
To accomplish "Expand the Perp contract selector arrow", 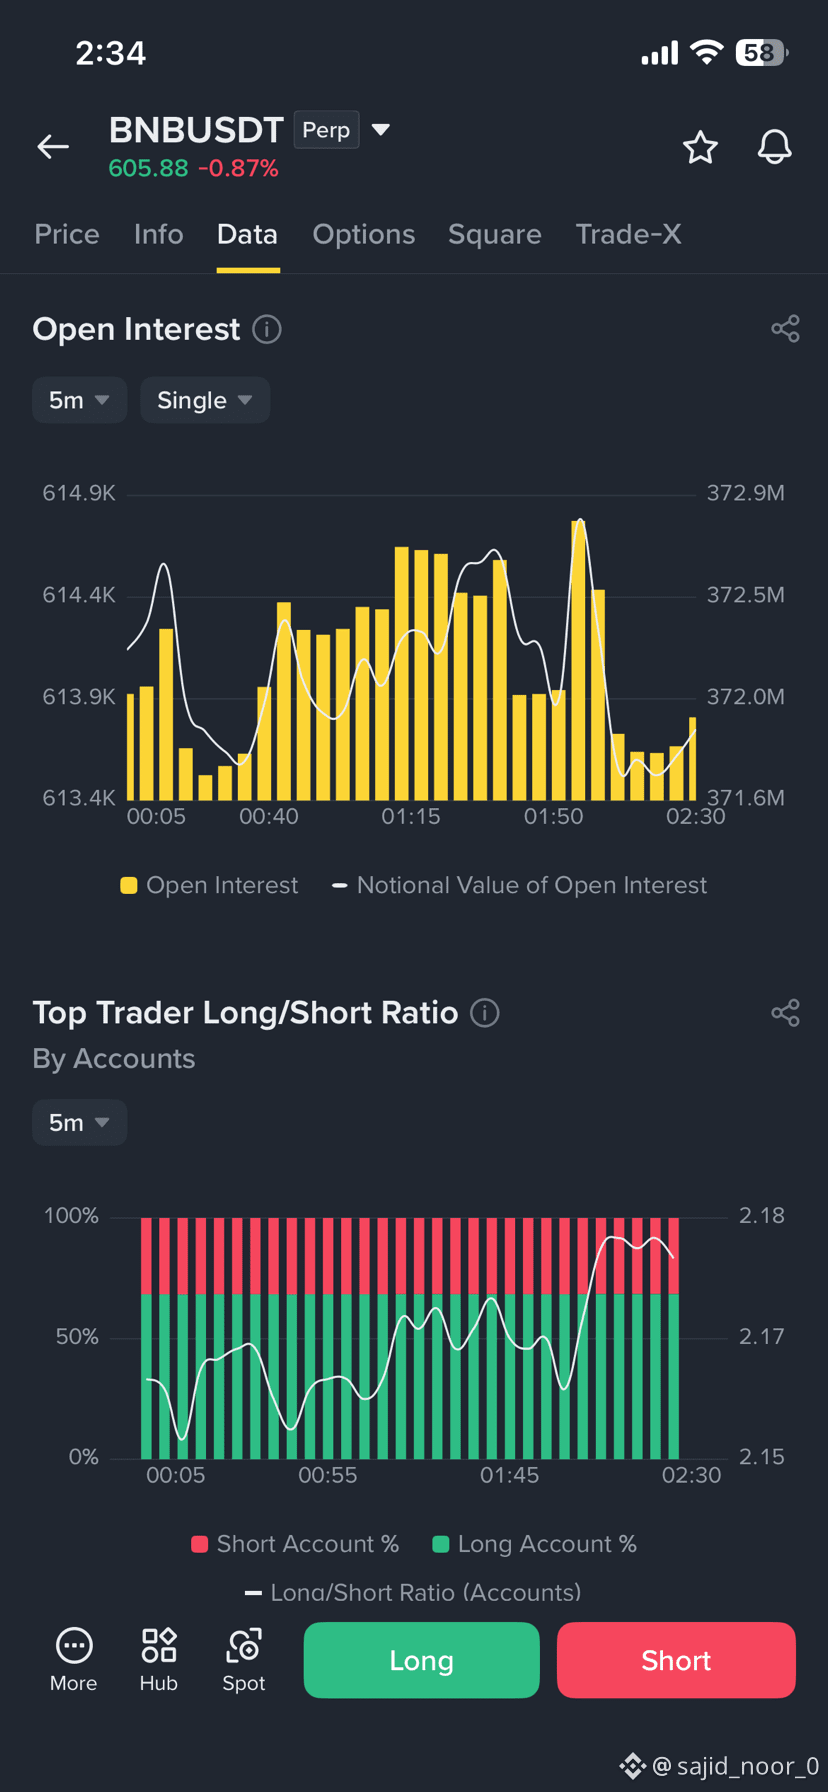I will pos(381,130).
